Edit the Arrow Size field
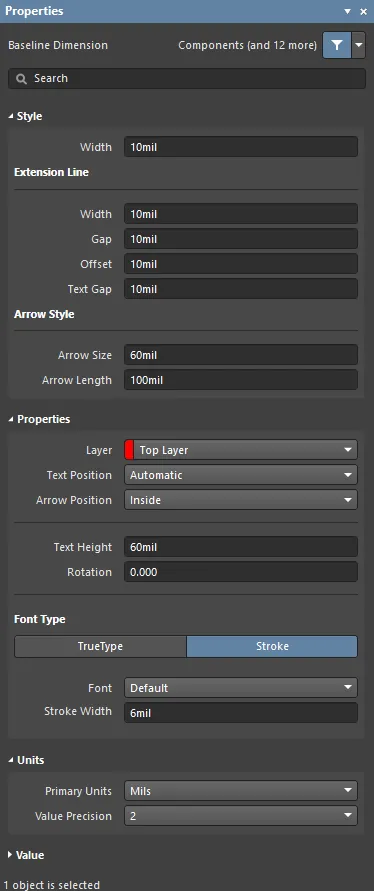 [x=241, y=355]
